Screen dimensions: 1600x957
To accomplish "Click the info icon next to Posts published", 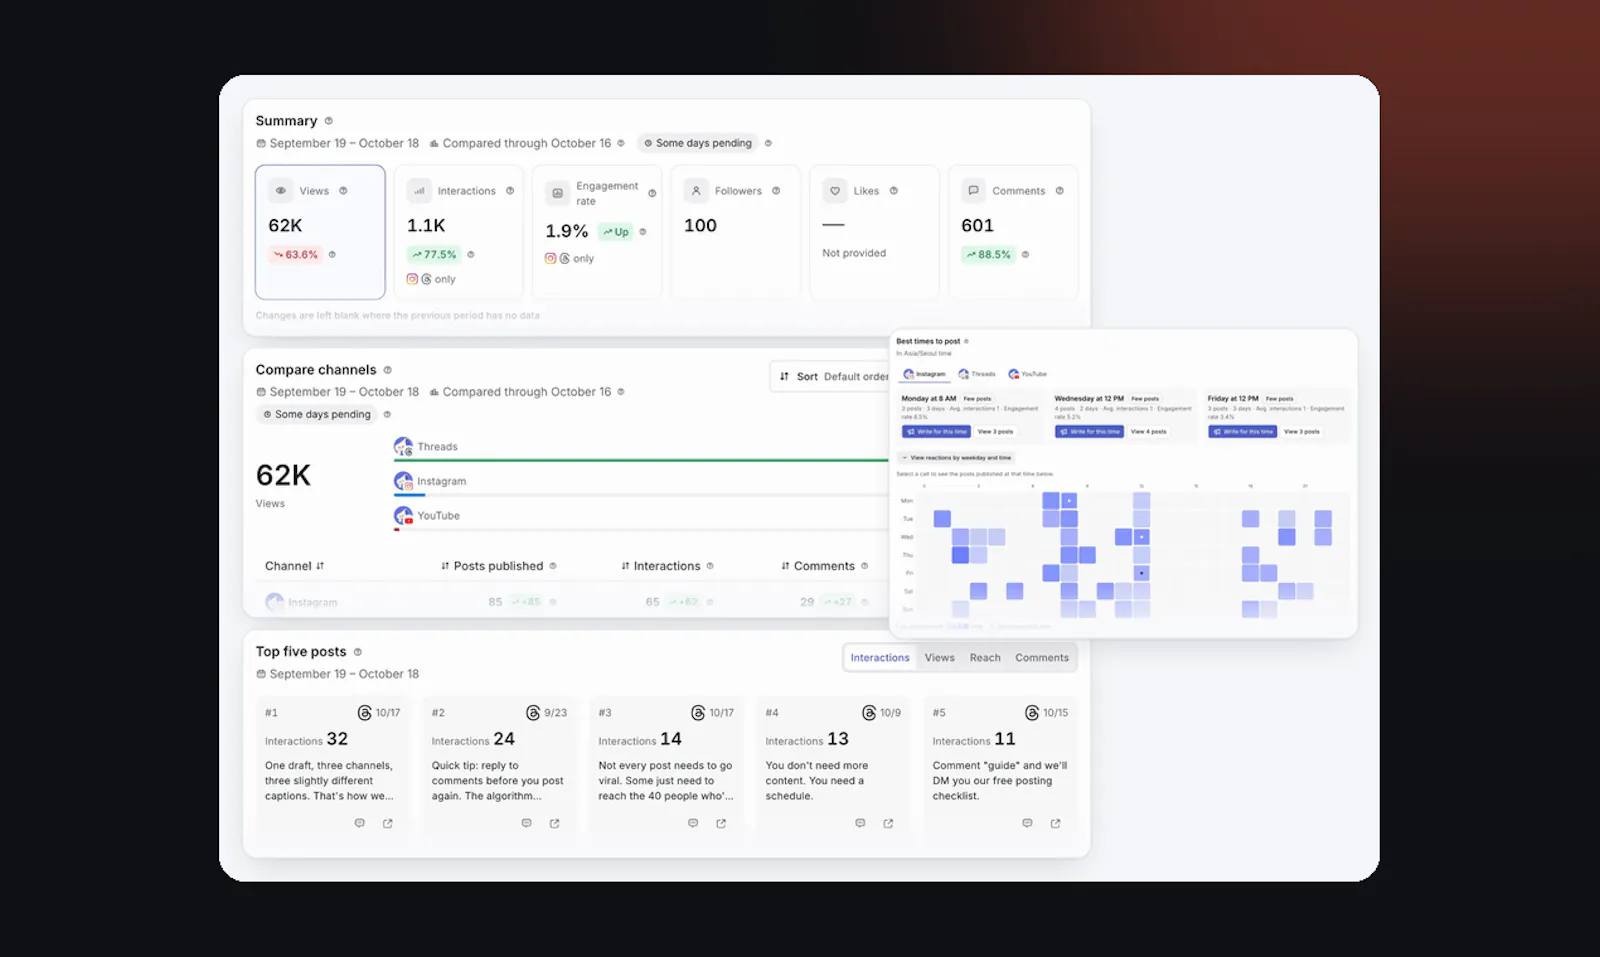I will pyautogui.click(x=553, y=566).
